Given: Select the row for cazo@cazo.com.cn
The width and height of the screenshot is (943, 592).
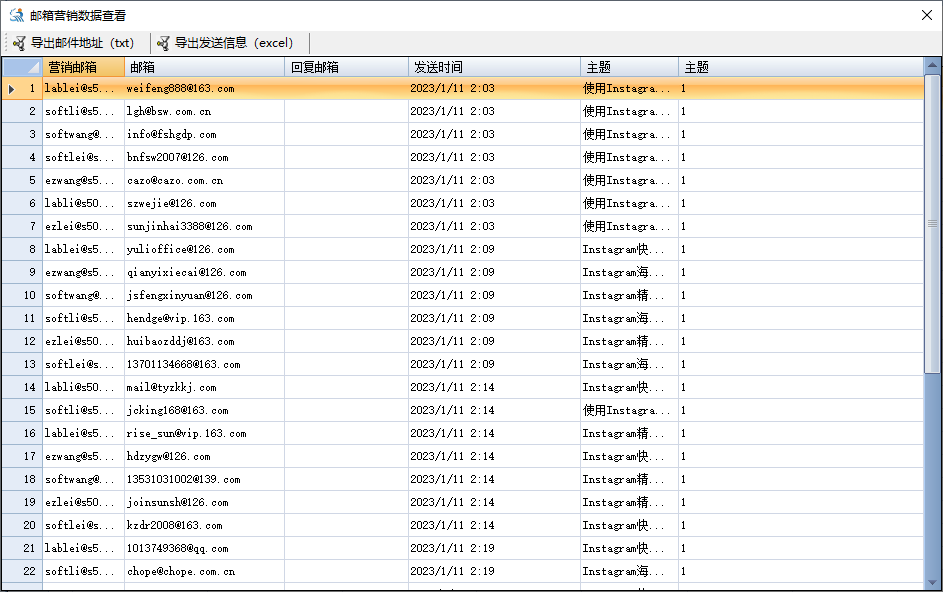Looking at the screenshot, I should tap(200, 180).
